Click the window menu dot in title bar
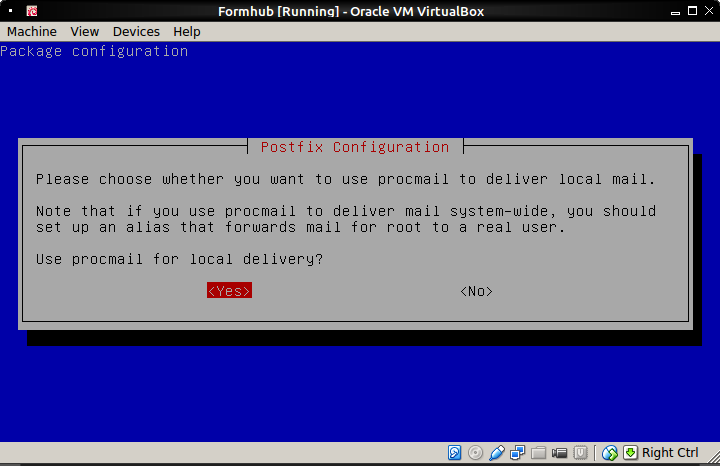 click(x=10, y=11)
